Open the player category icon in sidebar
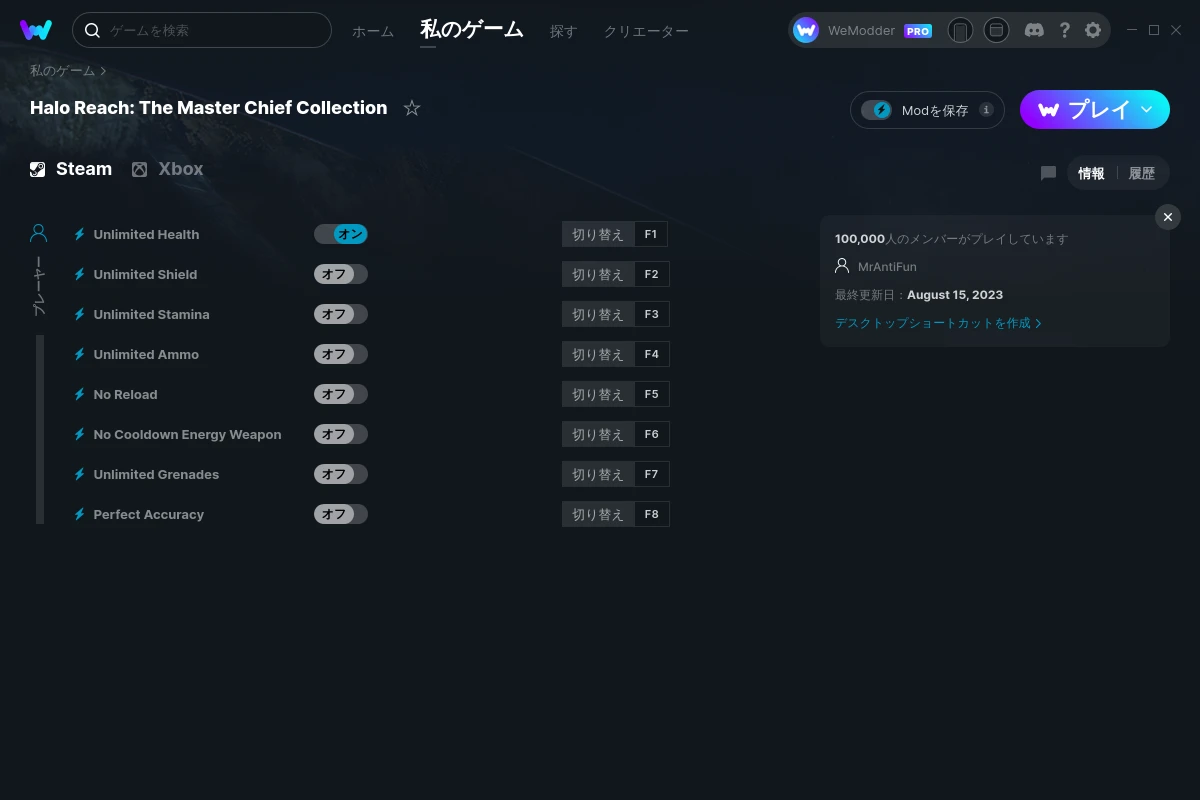 point(39,233)
